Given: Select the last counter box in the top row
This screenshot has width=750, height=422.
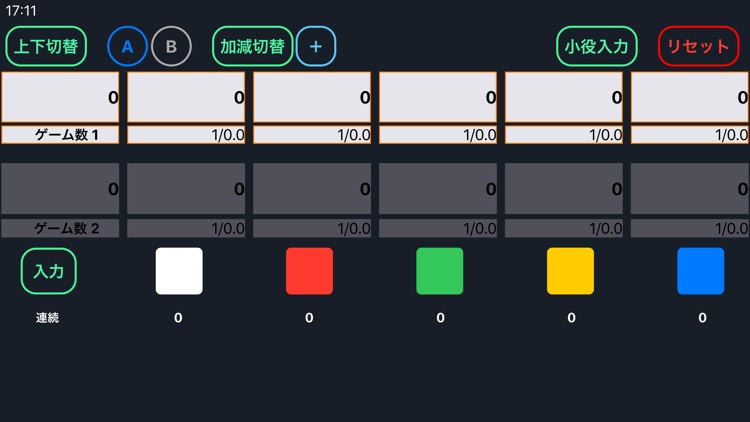Looking at the screenshot, I should pos(690,97).
